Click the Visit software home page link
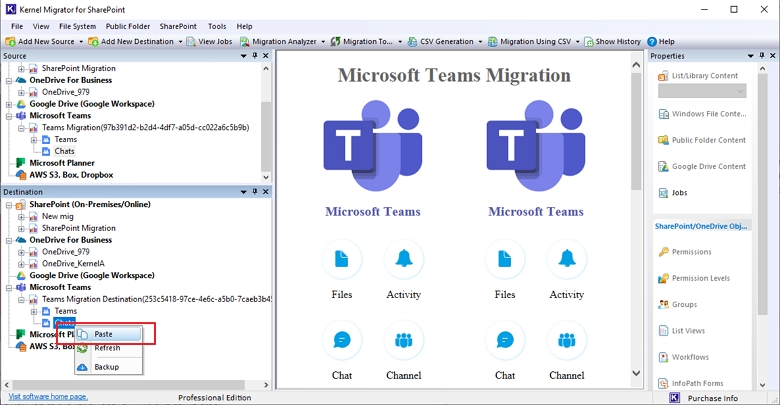Image resolution: width=780 pixels, height=405 pixels. 48,397
